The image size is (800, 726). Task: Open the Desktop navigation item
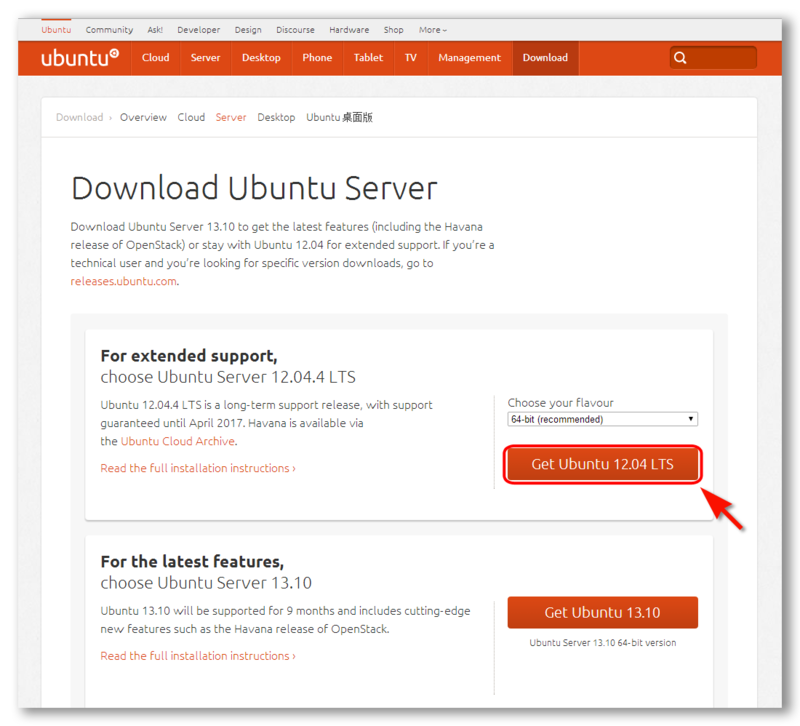pyautogui.click(x=261, y=58)
